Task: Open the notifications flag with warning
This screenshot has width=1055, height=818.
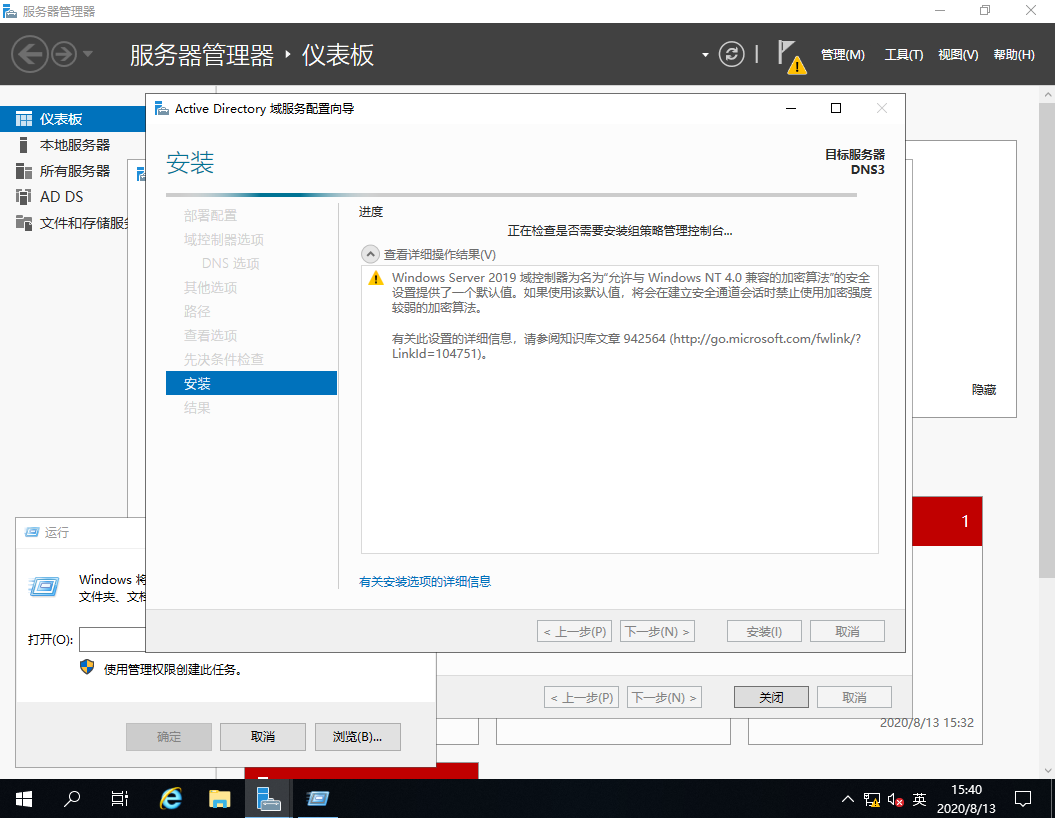Action: [x=791, y=57]
